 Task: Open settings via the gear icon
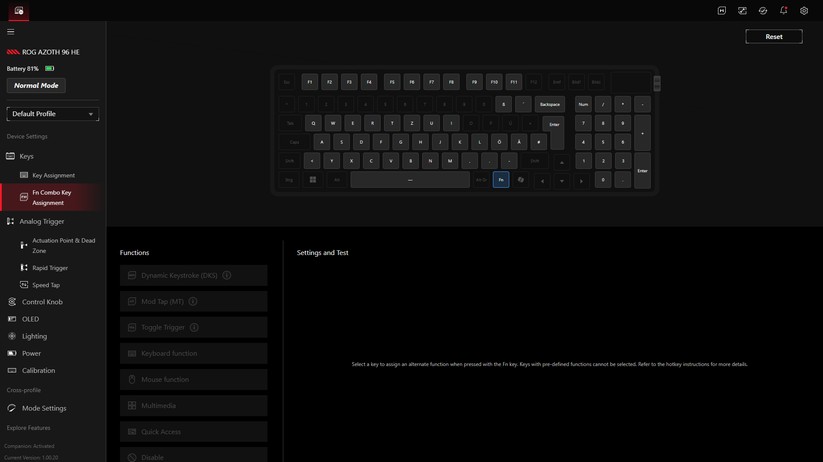[x=804, y=11]
